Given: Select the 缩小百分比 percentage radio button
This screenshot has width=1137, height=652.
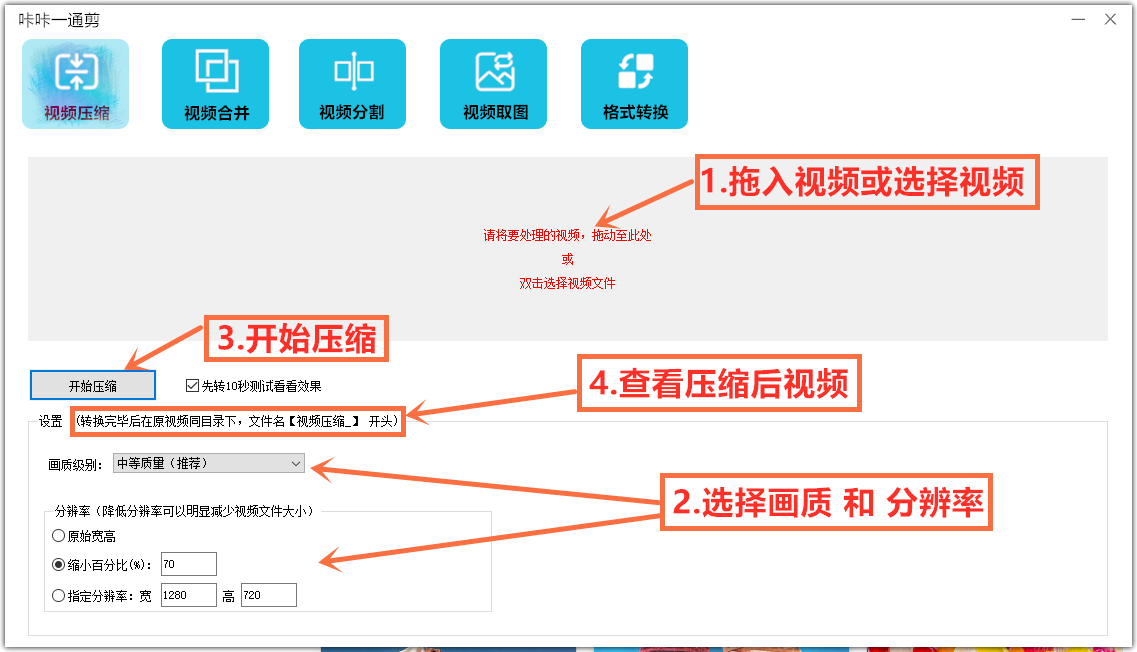Looking at the screenshot, I should 61,563.
